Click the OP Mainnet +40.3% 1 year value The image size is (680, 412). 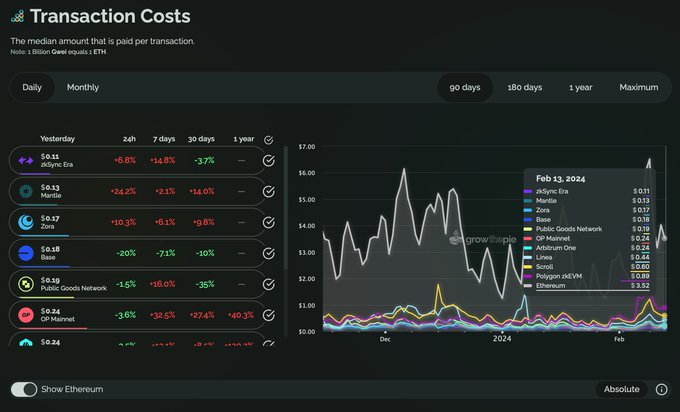point(241,315)
